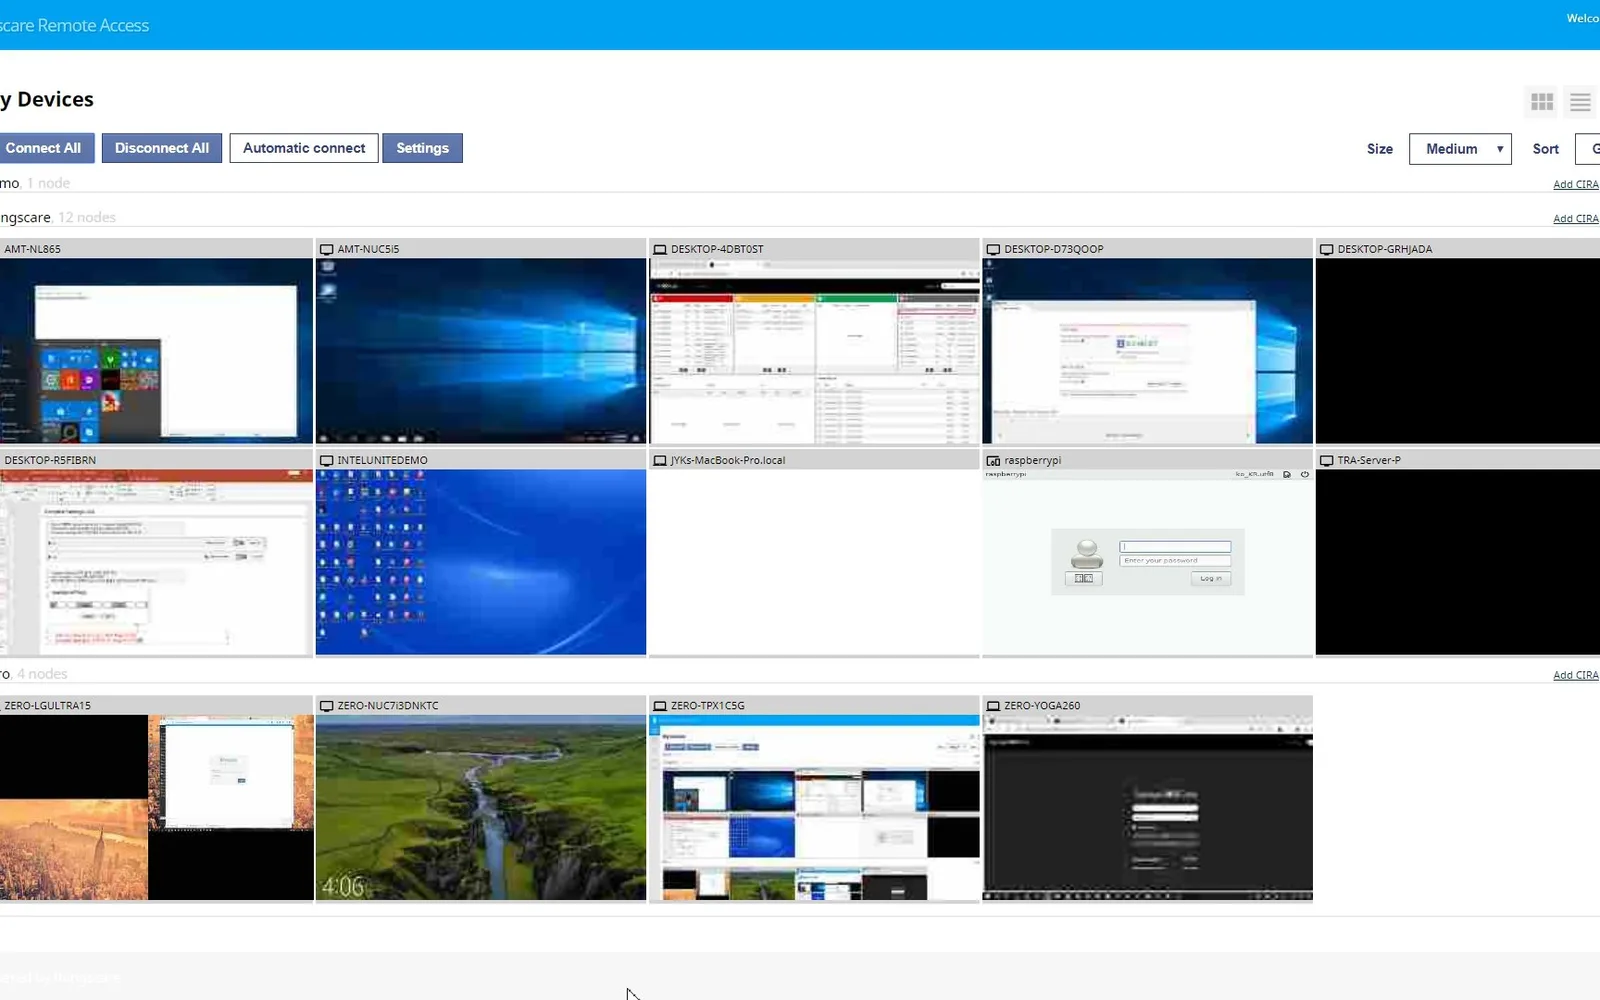Open the INTELUNITEDEMO desktop thumbnail

coord(481,562)
